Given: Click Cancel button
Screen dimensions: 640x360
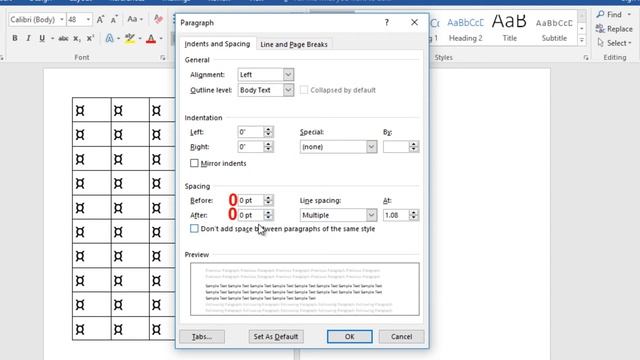Looking at the screenshot, I should (401, 337).
